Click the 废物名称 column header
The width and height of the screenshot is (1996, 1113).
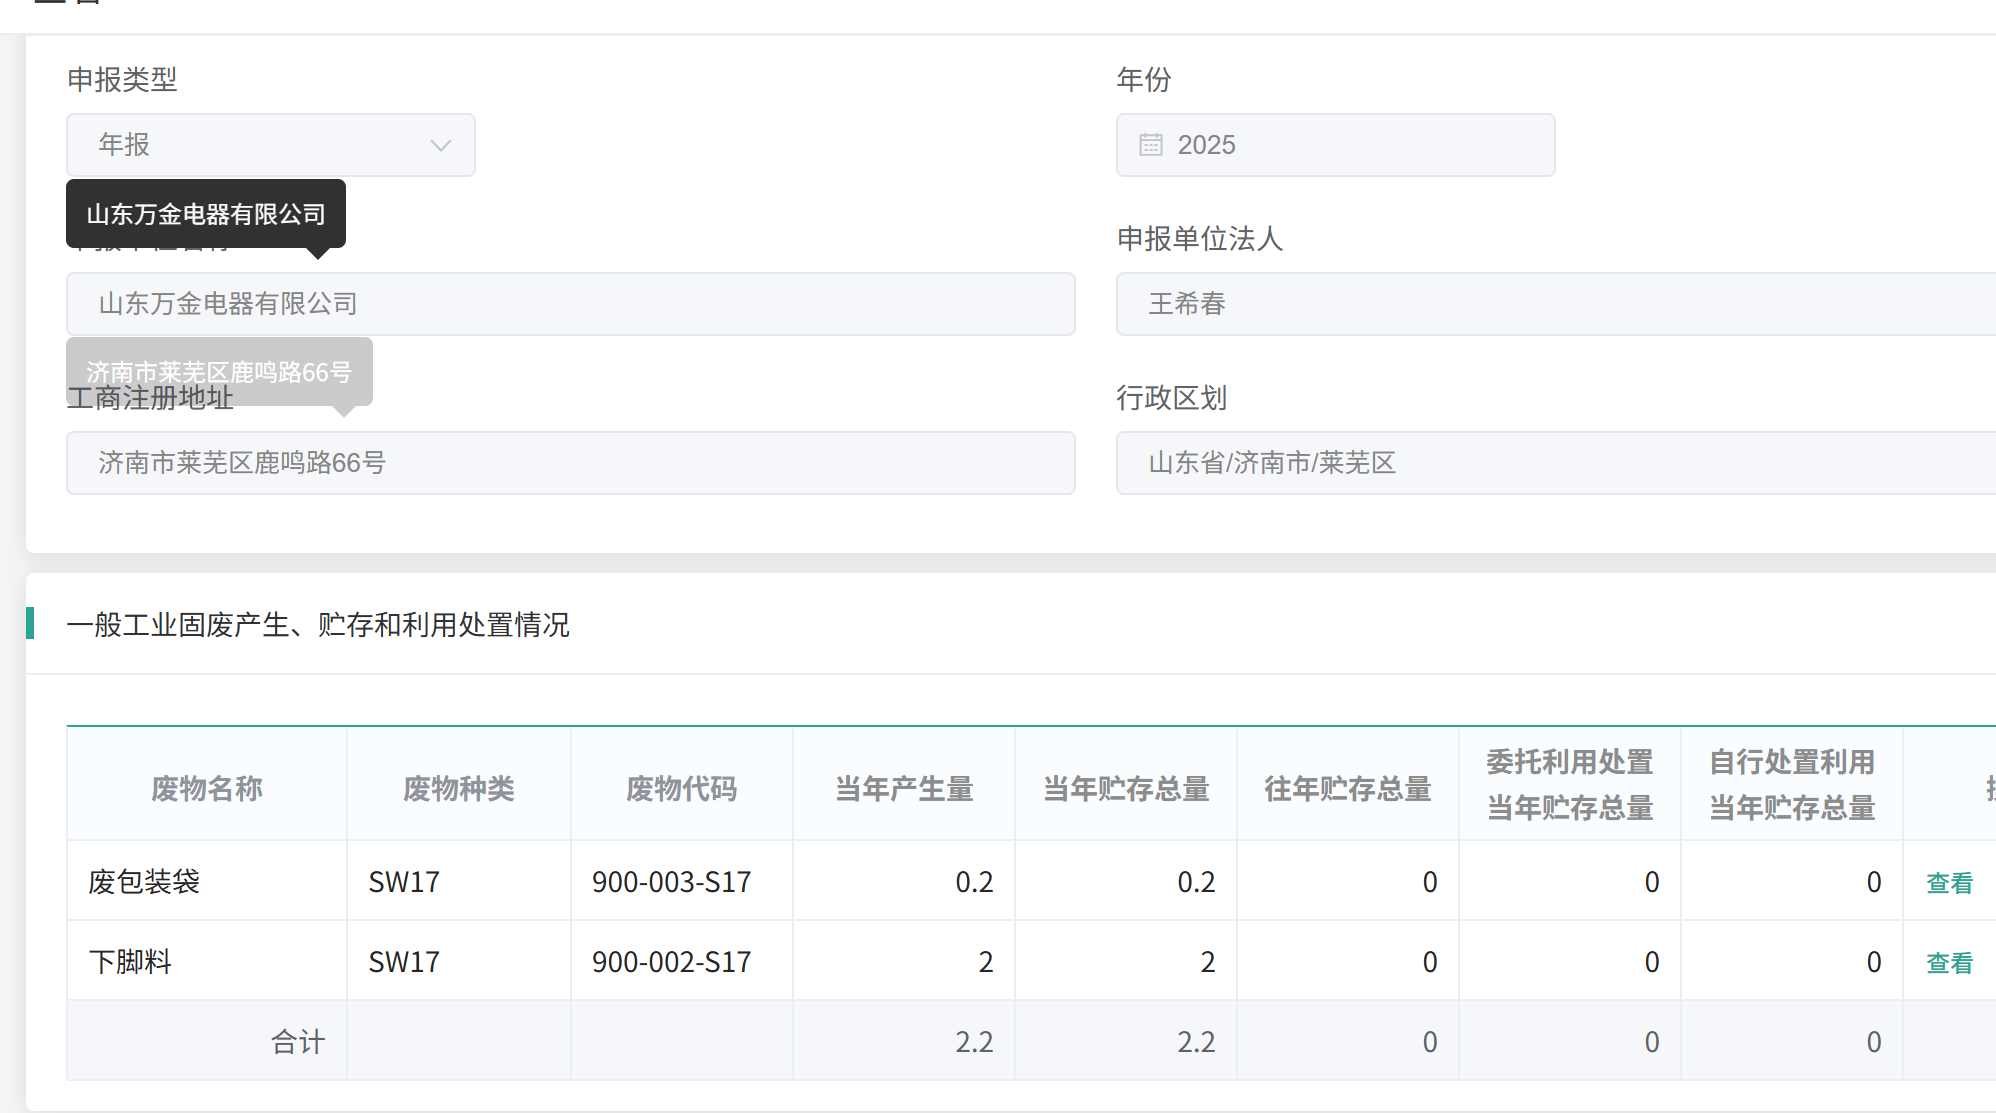[207, 788]
